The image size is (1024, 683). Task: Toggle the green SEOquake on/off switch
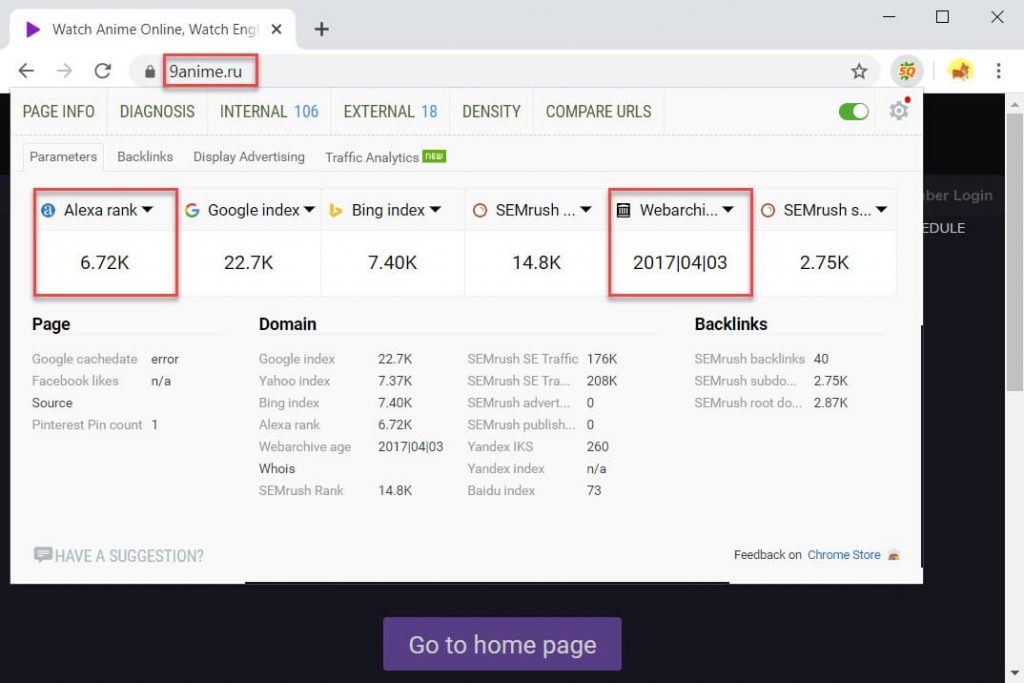tap(854, 111)
